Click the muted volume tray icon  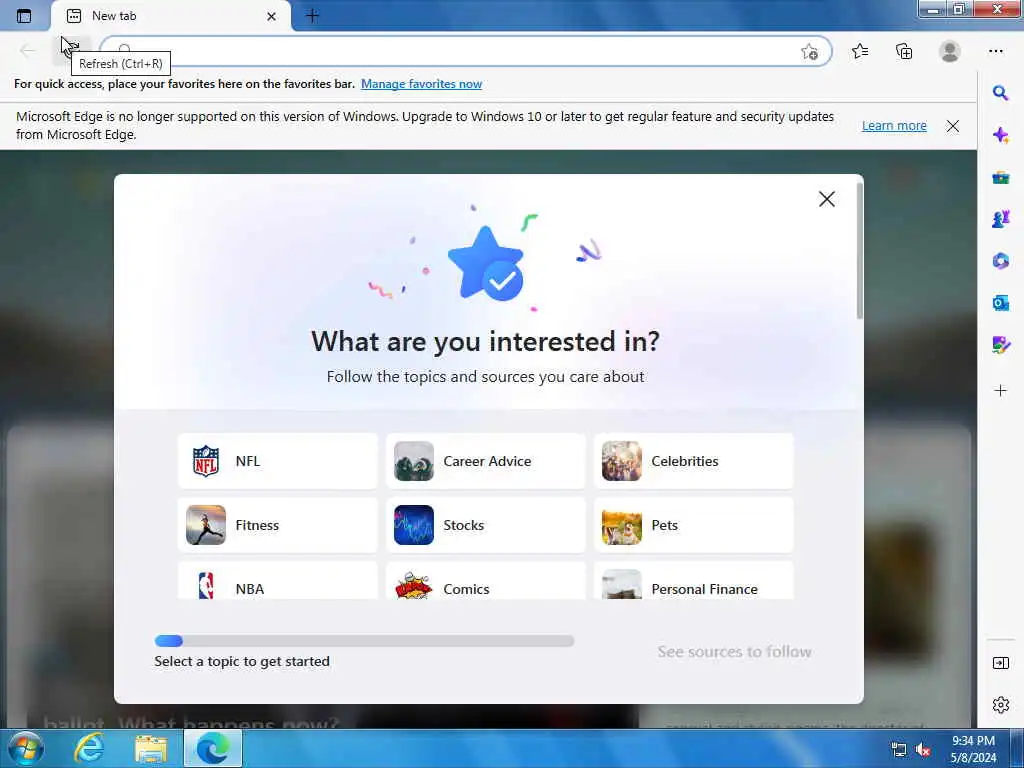[923, 750]
